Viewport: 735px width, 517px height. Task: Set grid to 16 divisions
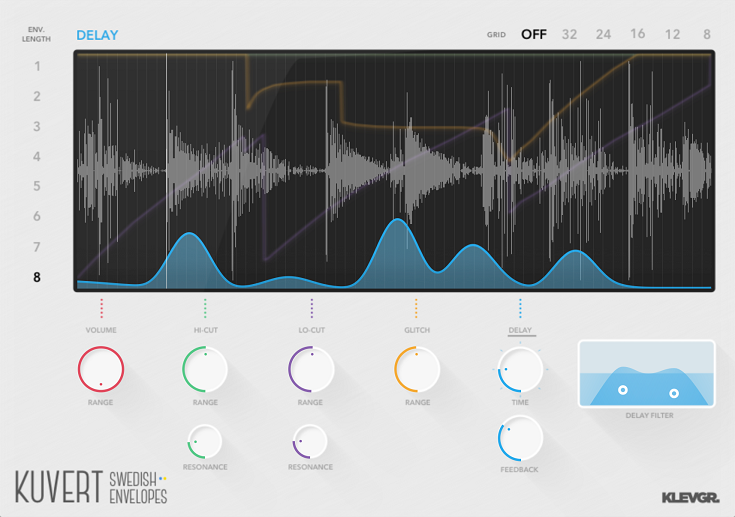(638, 34)
